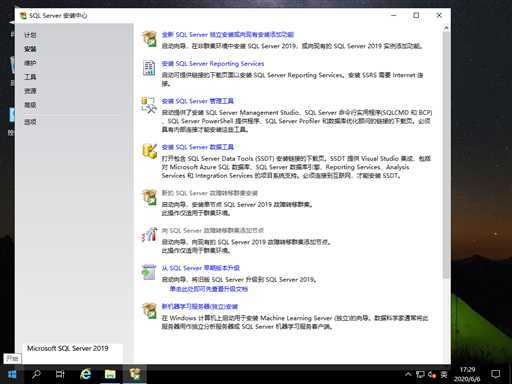Viewport: 512px width, 384px height.
Task: Open the 维护 (Maintenance) page
Action: click(30, 63)
